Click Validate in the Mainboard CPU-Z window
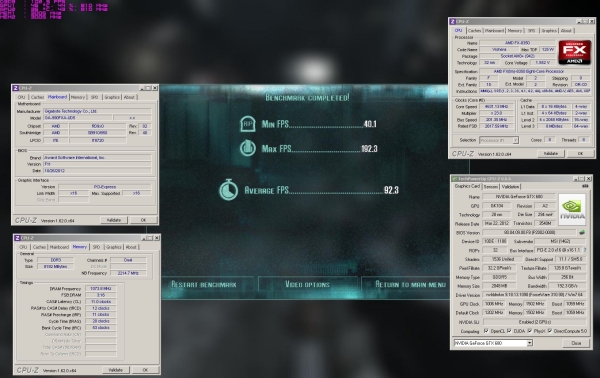 pos(114,220)
